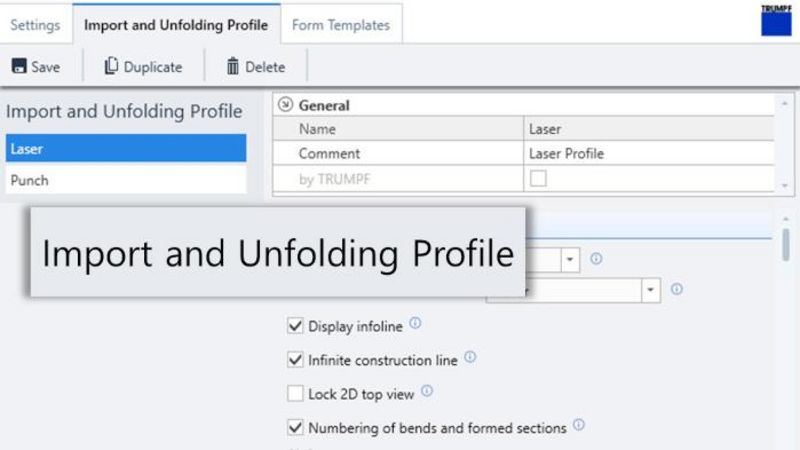Click the Delete trash can icon
Screen dimensions: 800x450
coord(233,67)
